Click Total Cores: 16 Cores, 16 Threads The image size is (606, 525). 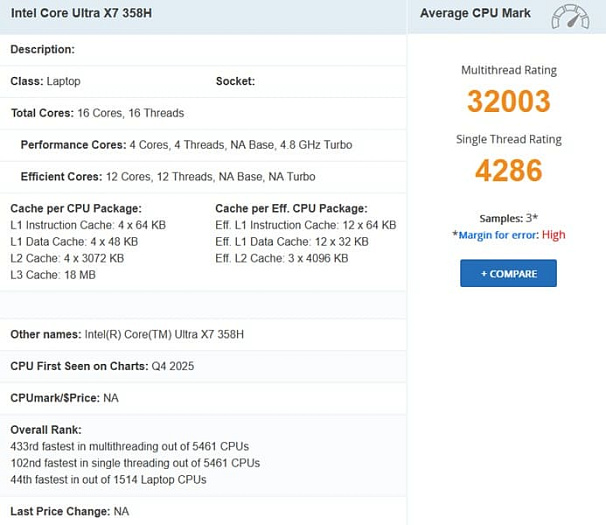click(x=97, y=113)
